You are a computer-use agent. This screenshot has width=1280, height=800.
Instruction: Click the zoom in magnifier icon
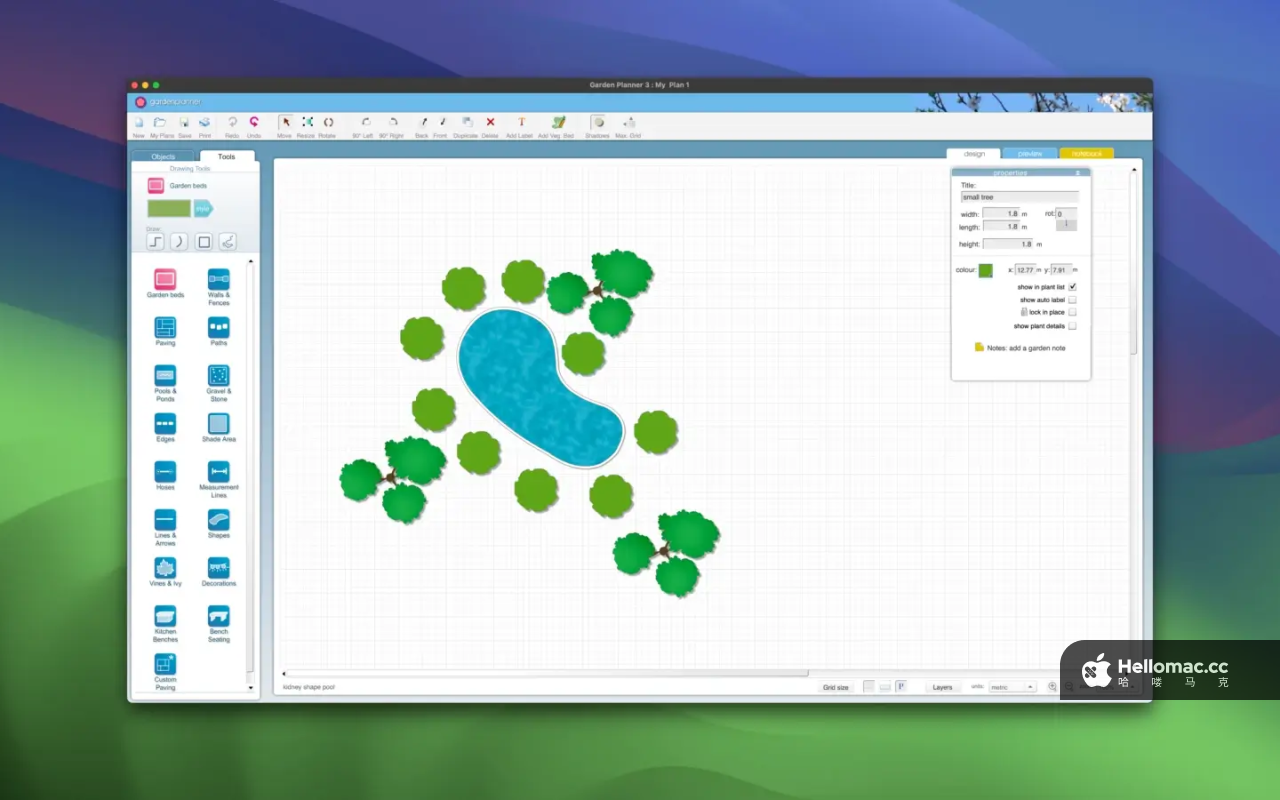(x=1052, y=688)
